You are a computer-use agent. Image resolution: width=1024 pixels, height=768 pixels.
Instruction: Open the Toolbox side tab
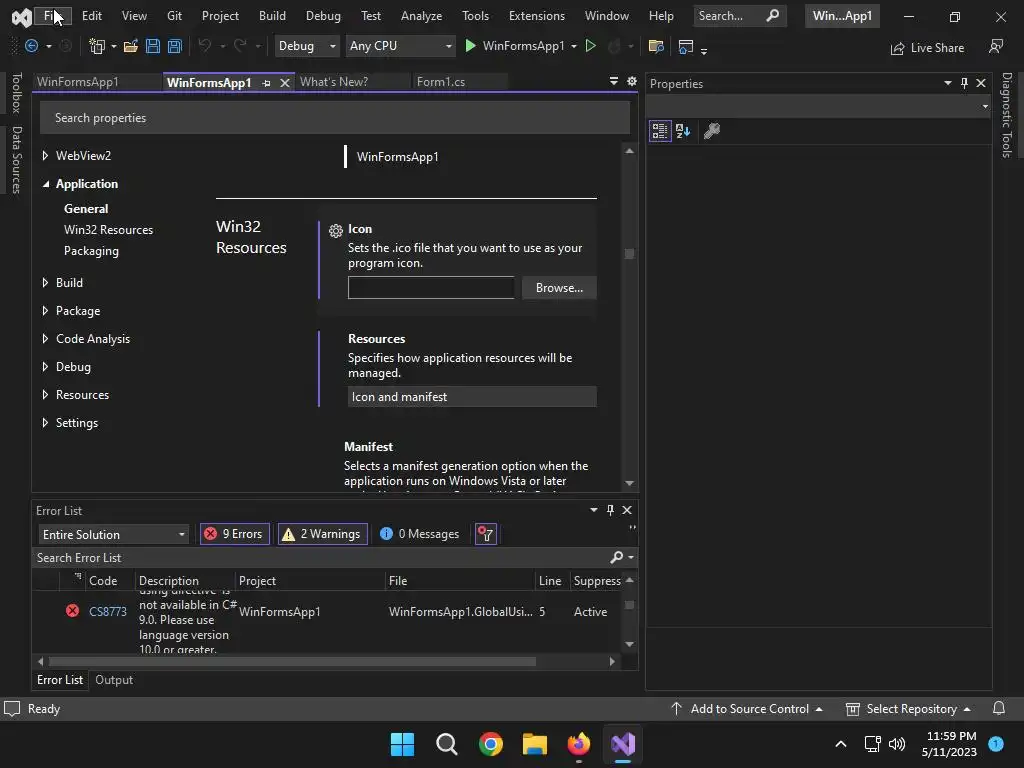[16, 93]
